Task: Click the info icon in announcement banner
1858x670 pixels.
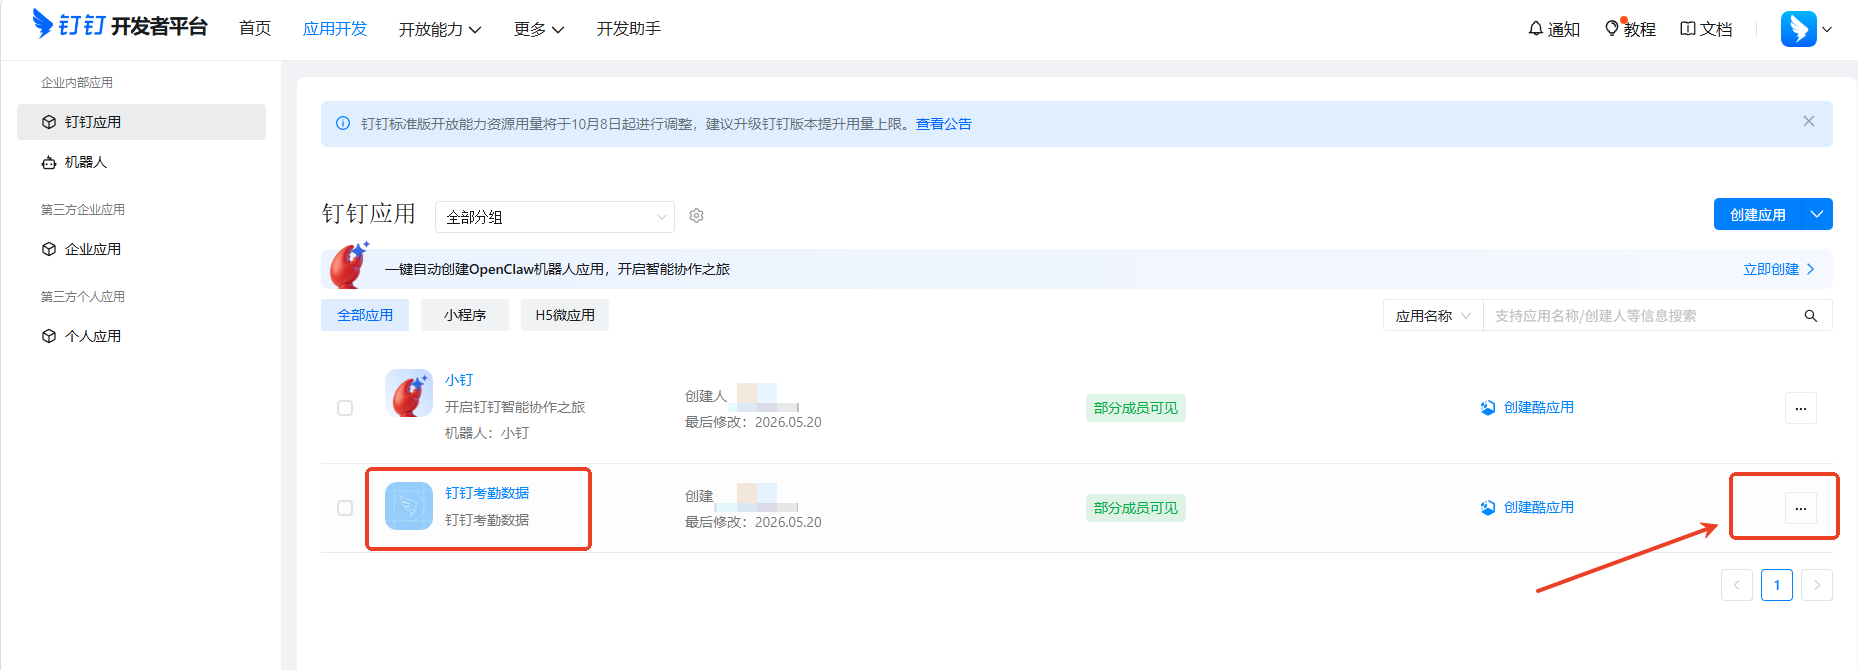Action: tap(343, 124)
